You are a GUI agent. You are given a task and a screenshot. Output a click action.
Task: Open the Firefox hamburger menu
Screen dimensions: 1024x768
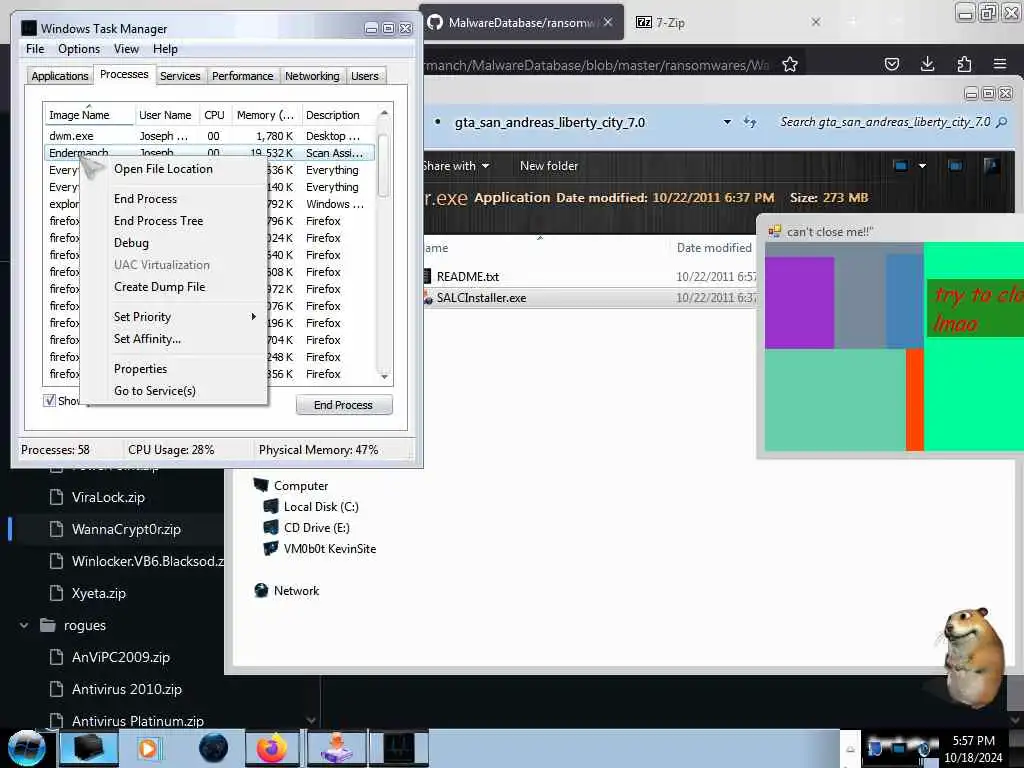1000,63
